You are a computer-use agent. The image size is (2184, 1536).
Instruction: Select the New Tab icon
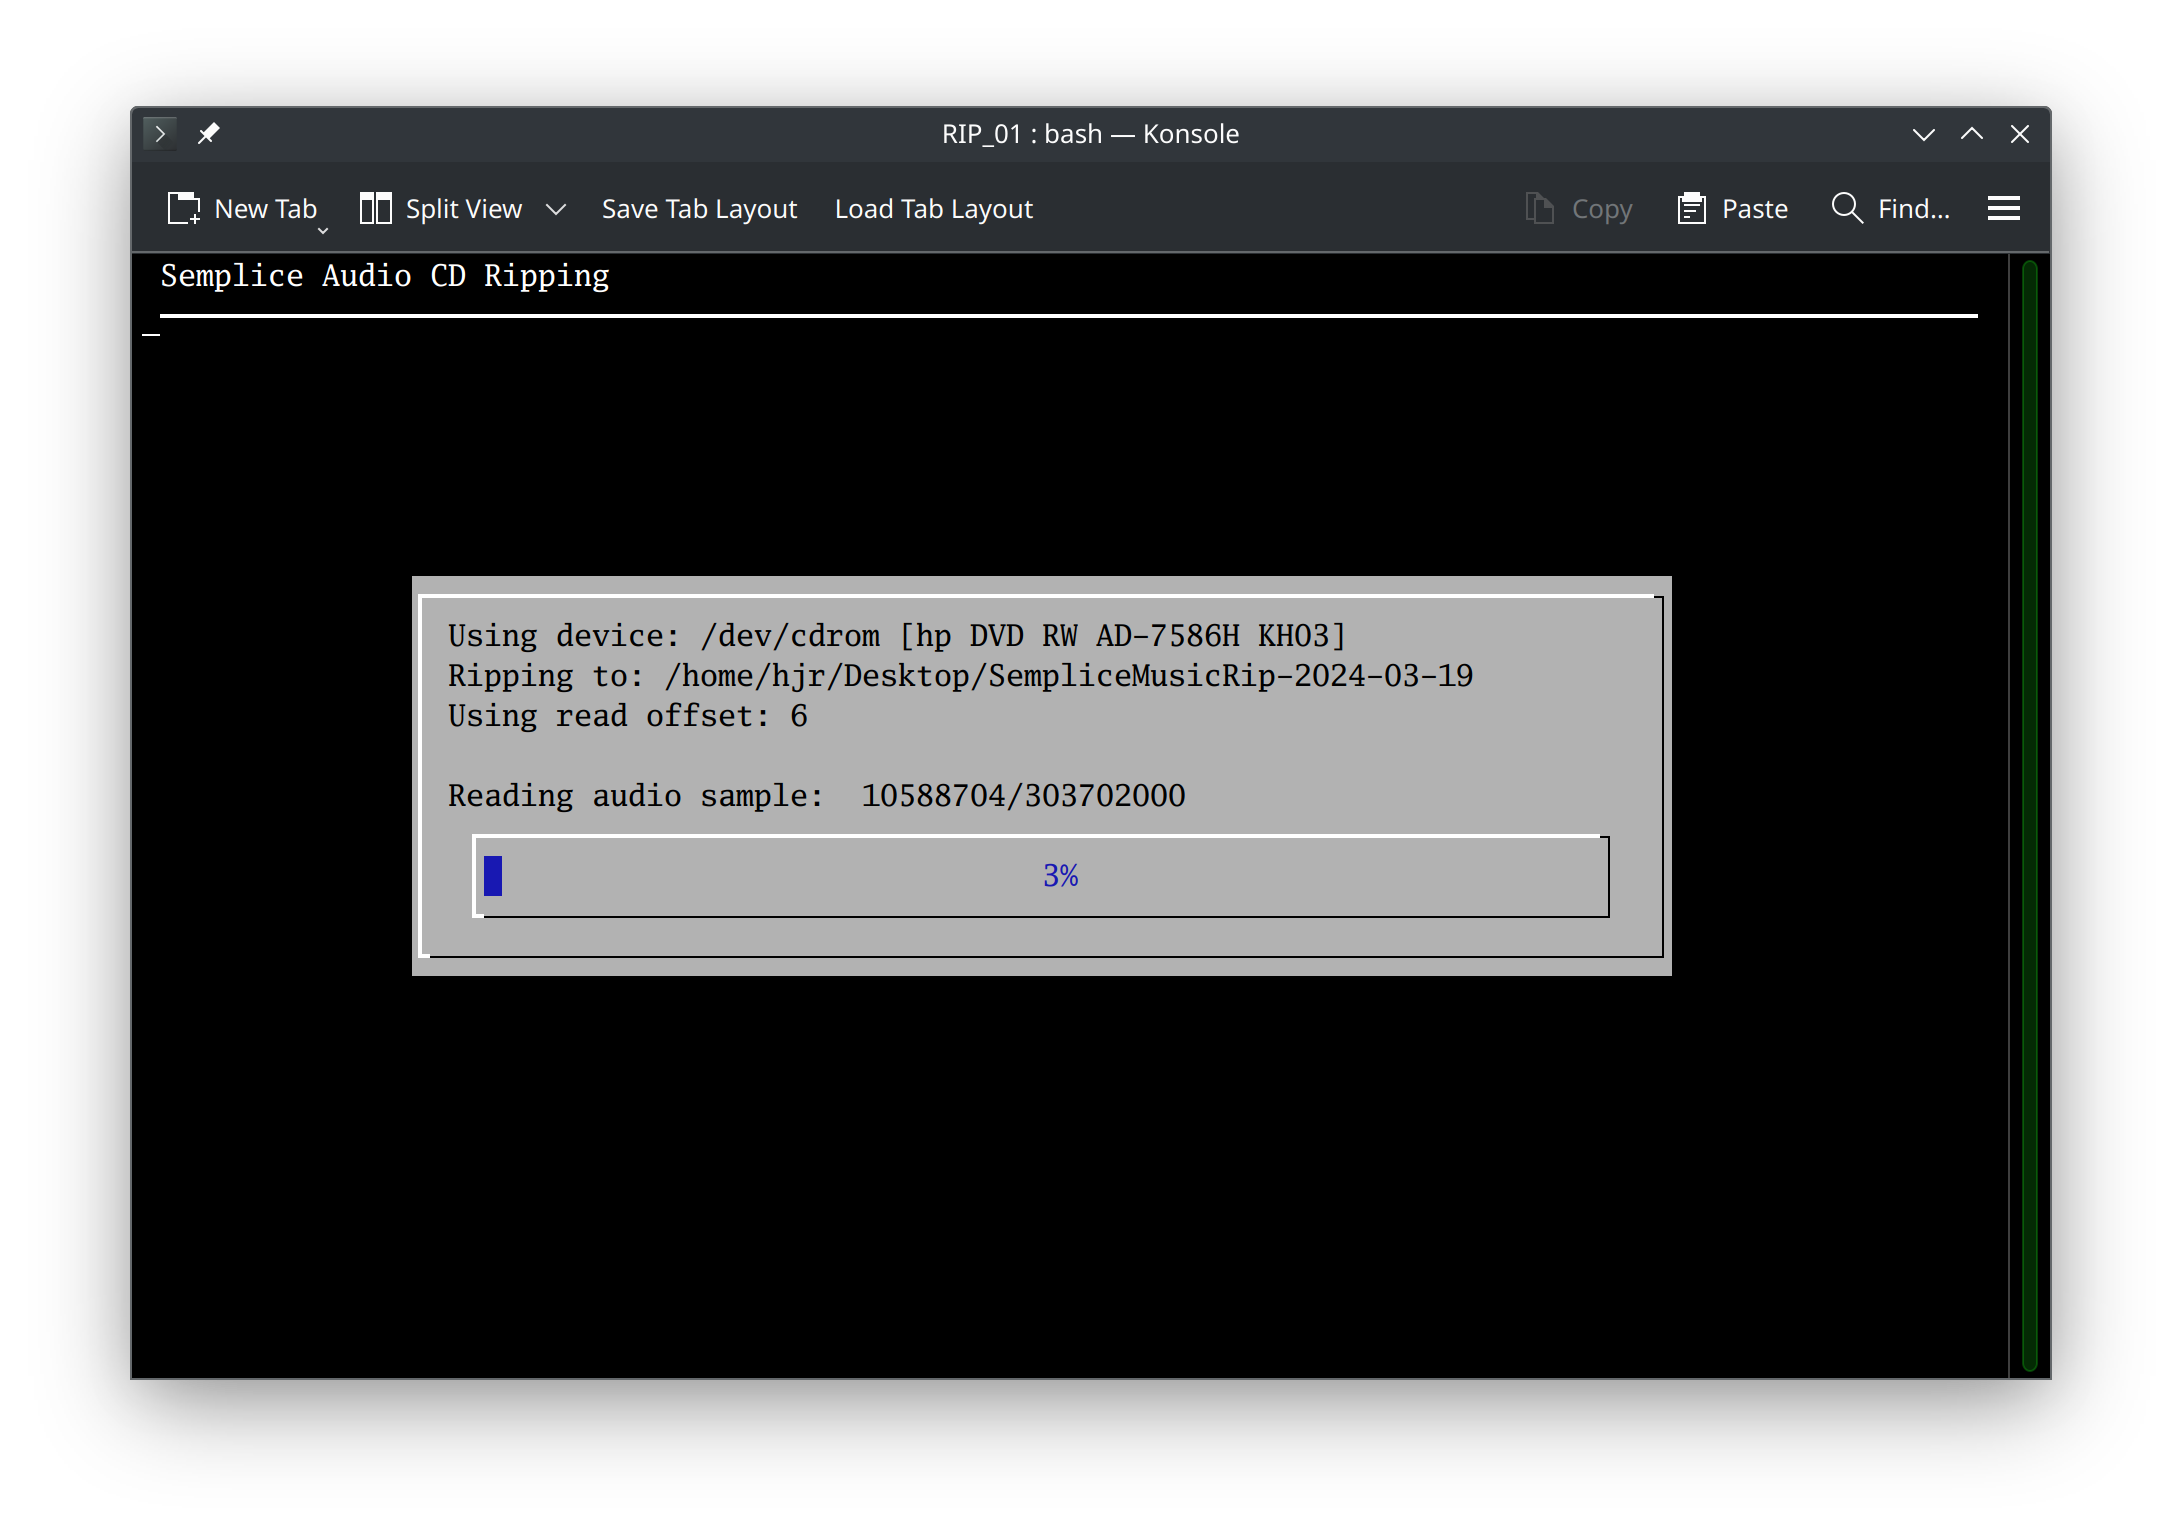184,208
